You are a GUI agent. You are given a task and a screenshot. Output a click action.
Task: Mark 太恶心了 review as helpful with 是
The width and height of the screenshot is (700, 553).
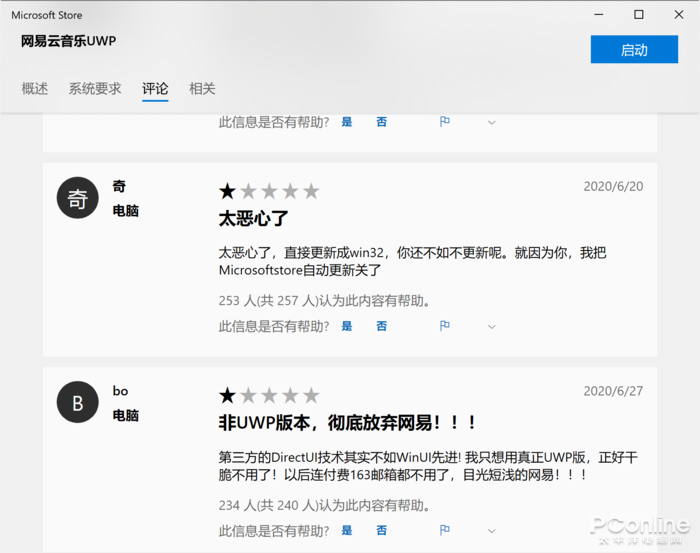point(347,326)
